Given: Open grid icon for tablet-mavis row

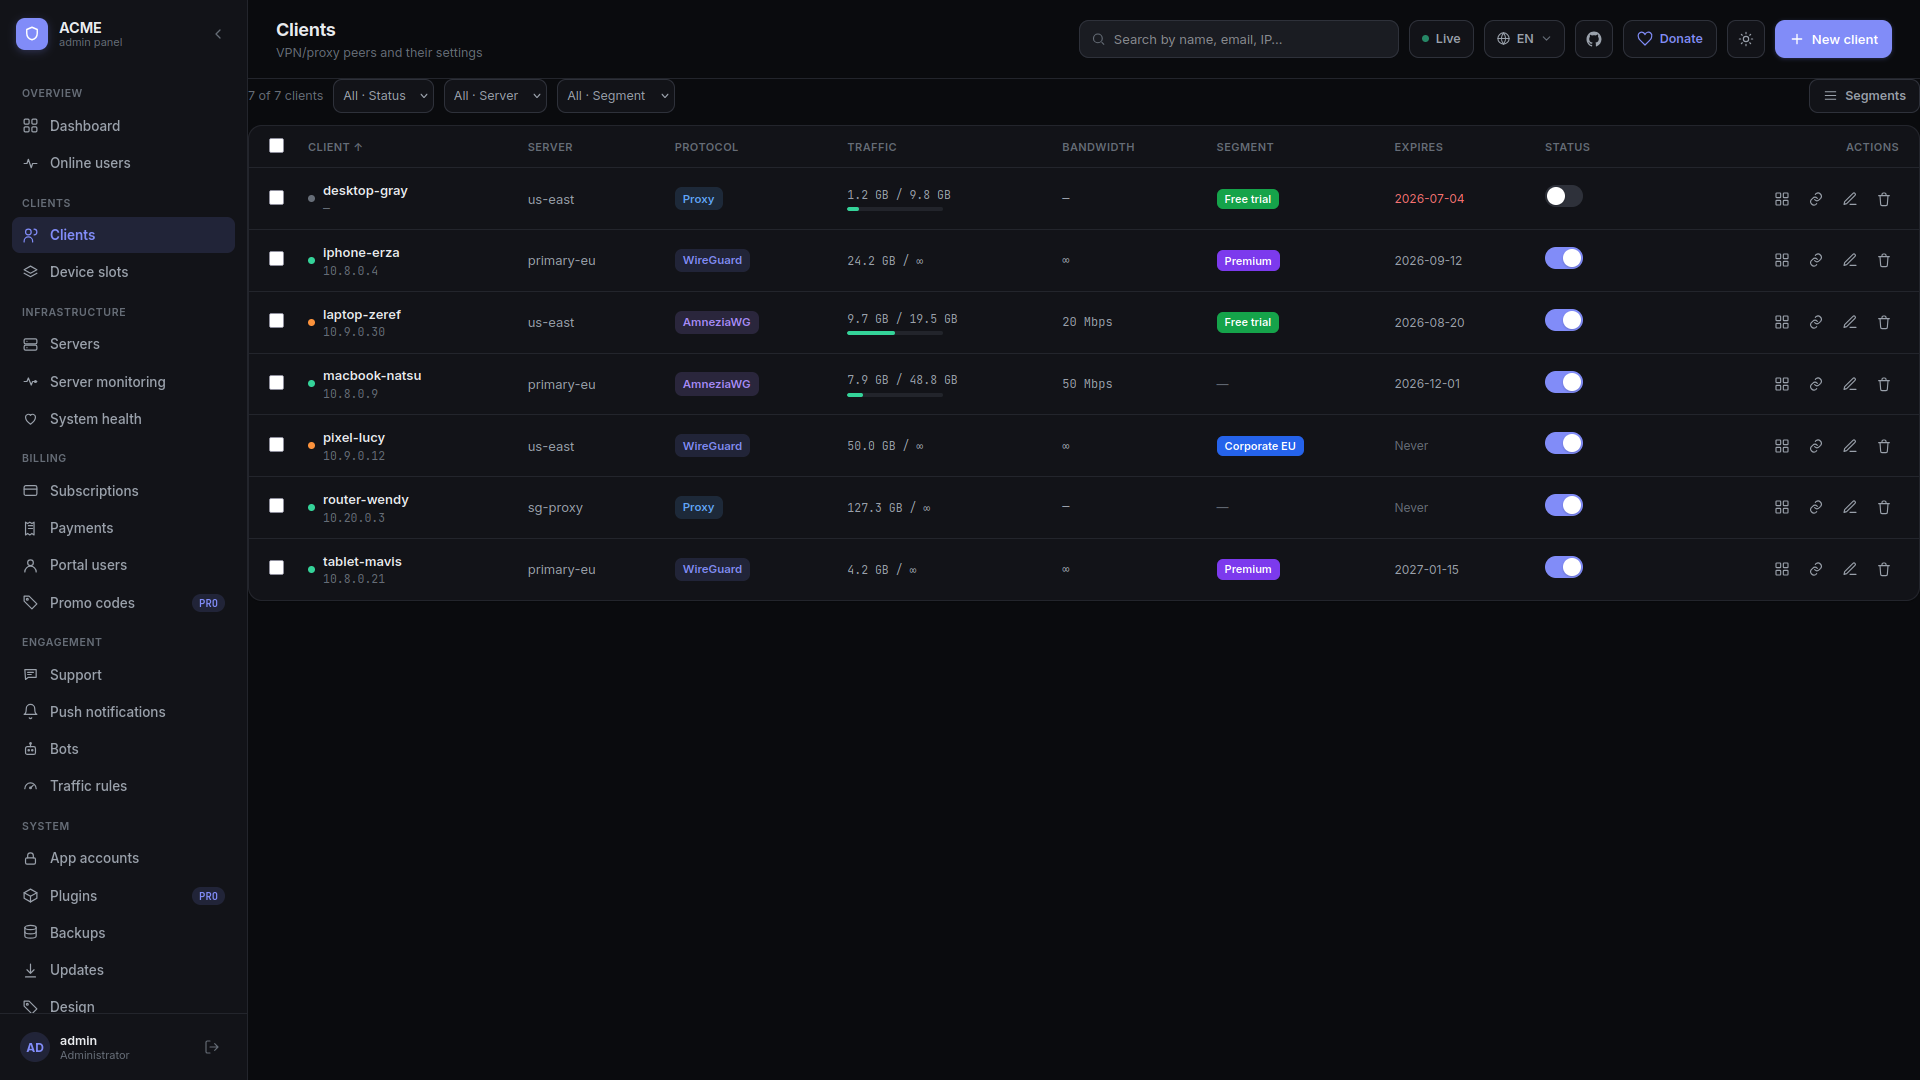Looking at the screenshot, I should [x=1782, y=569].
